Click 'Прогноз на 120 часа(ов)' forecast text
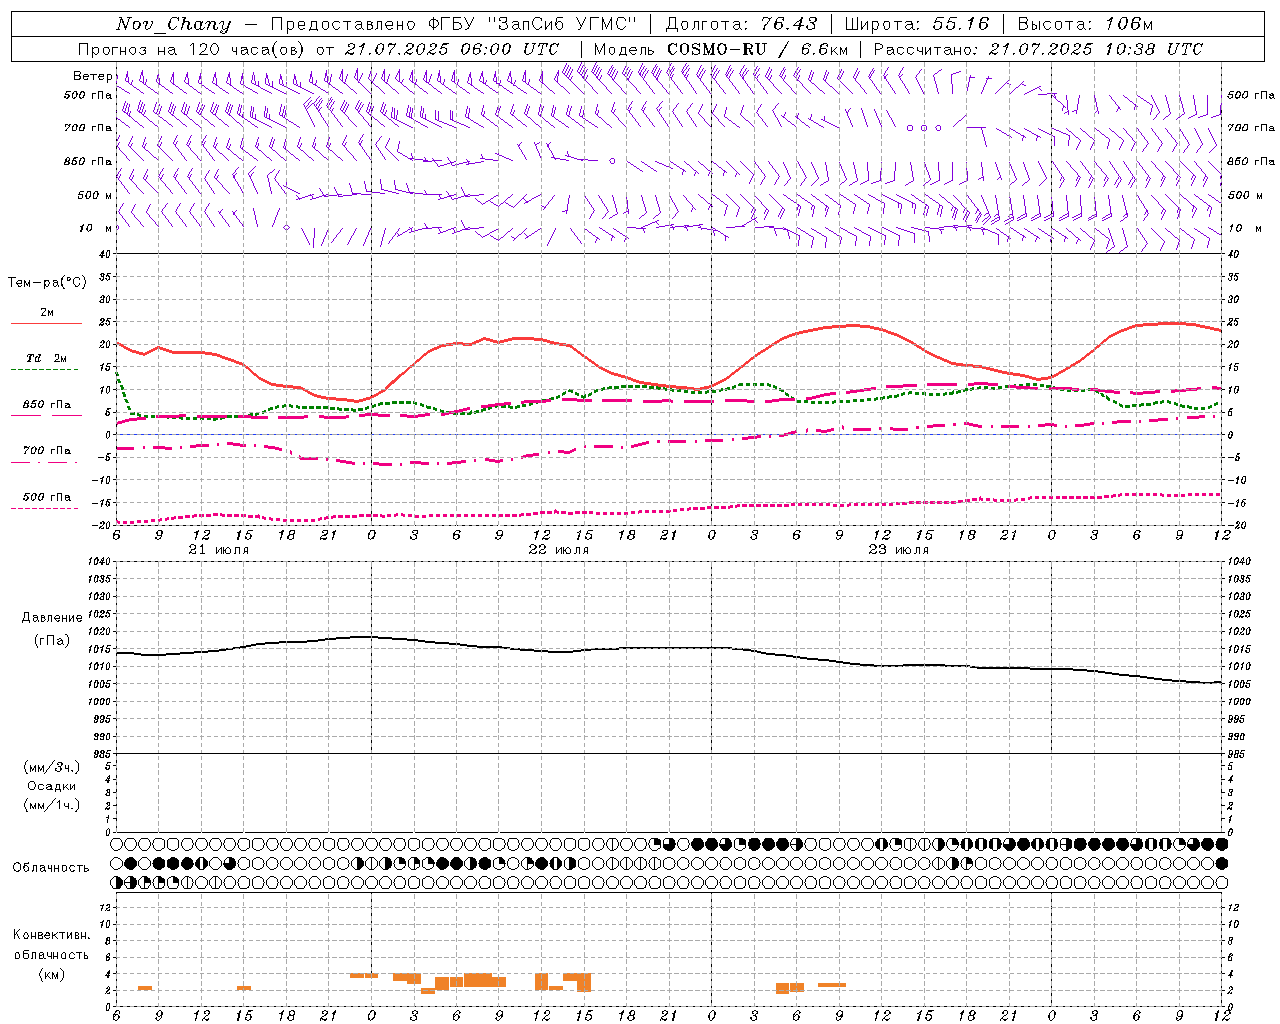This screenshot has height=1024, width=1280. point(192,49)
